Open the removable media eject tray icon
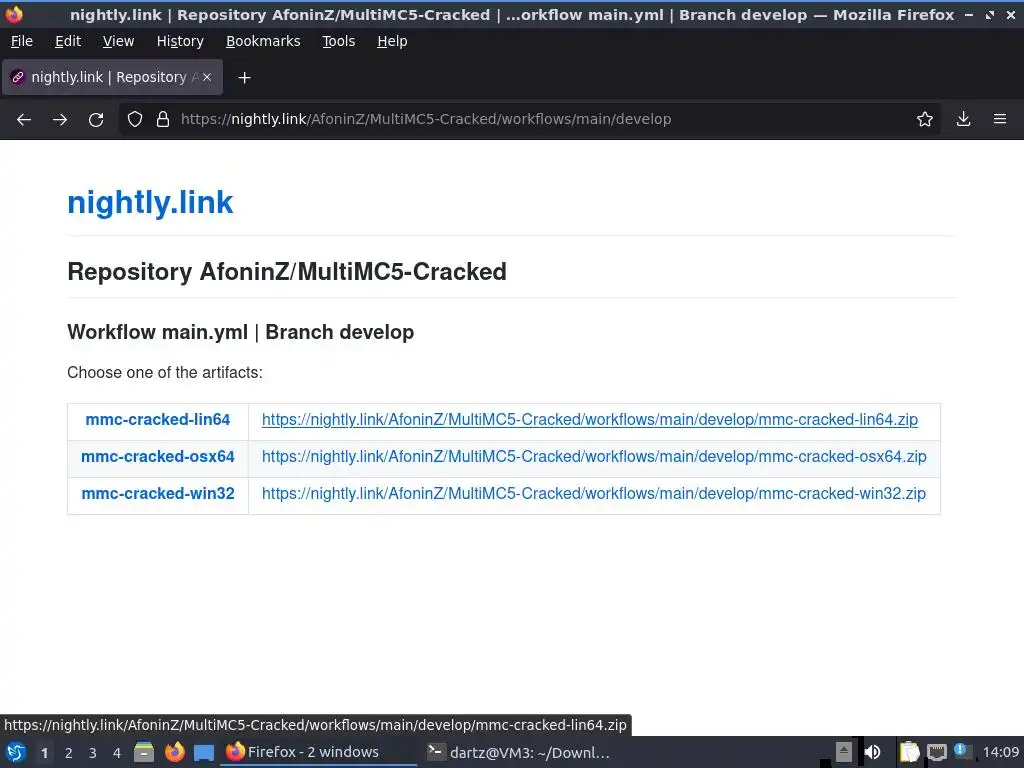The height and width of the screenshot is (768, 1024). point(844,752)
